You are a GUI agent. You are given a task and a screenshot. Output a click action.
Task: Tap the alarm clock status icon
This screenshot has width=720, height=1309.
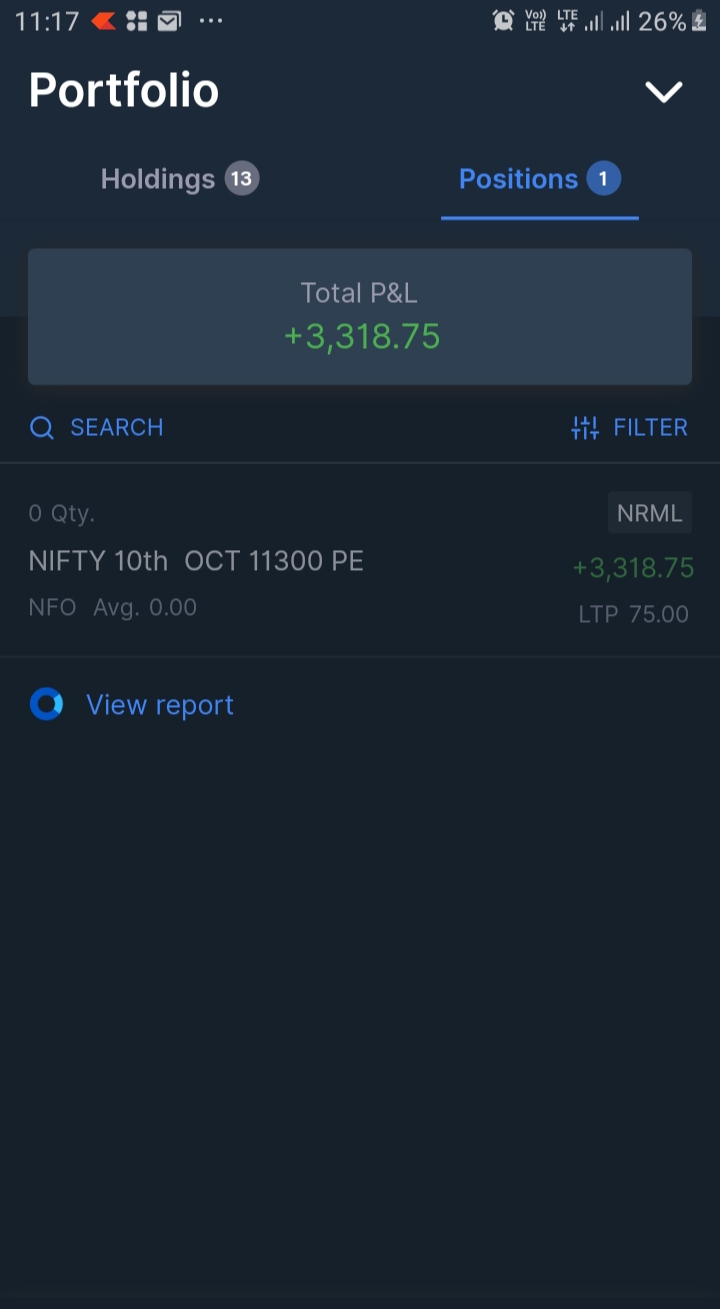[503, 21]
